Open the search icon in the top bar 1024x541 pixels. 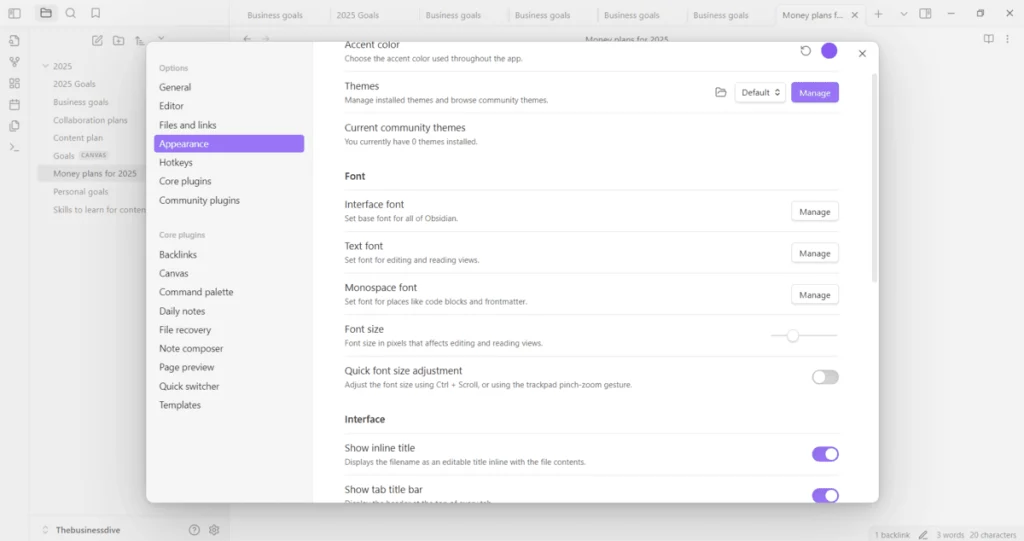coord(70,13)
